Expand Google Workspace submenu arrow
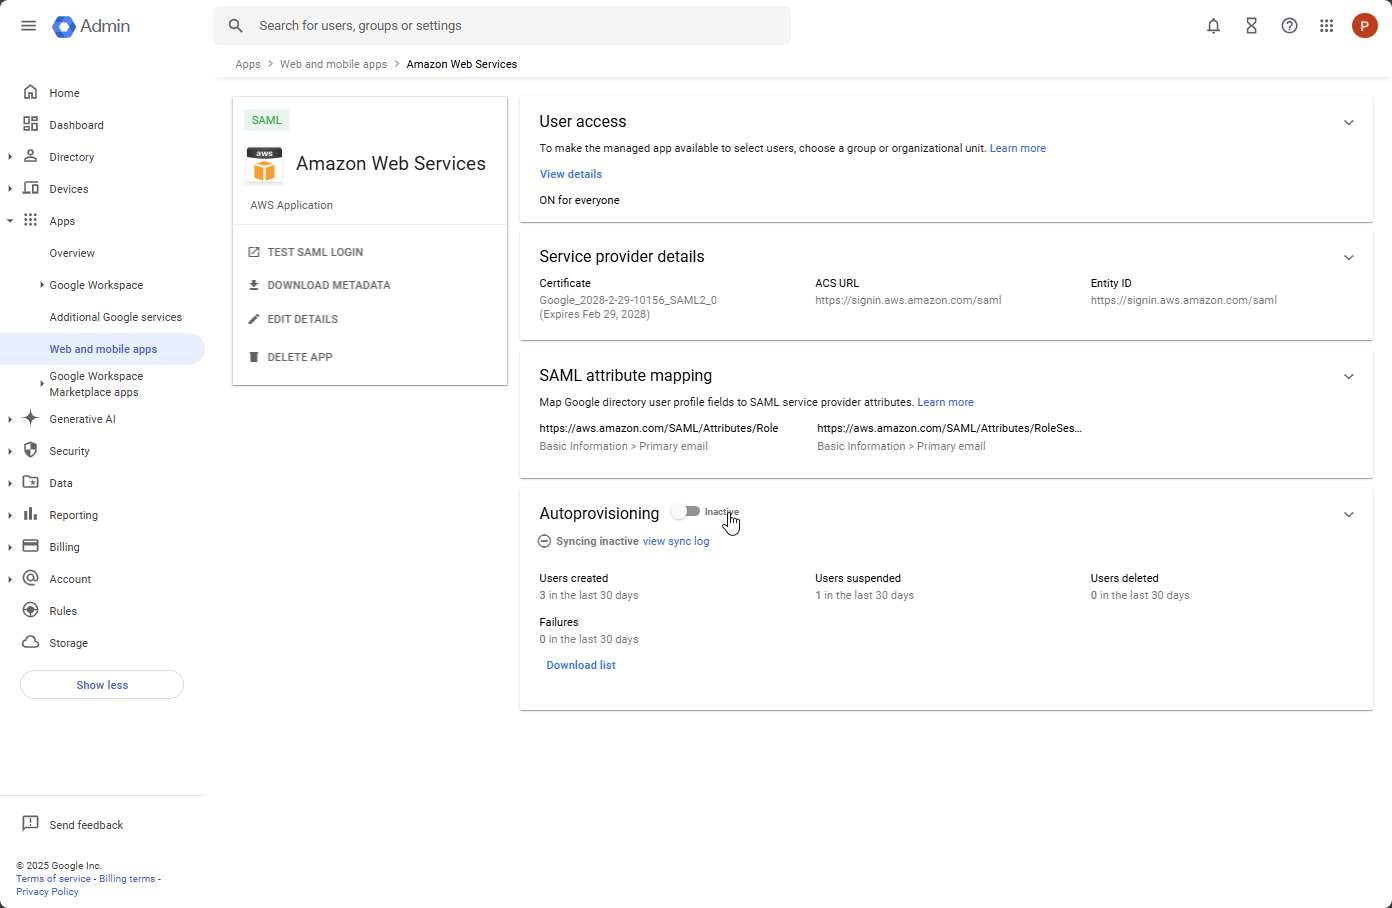 pyautogui.click(x=41, y=285)
